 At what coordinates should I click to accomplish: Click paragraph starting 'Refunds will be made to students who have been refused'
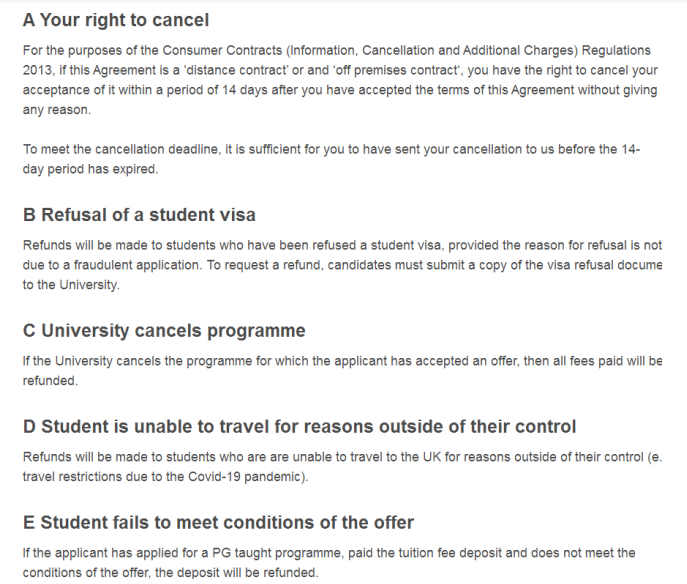(x=342, y=265)
